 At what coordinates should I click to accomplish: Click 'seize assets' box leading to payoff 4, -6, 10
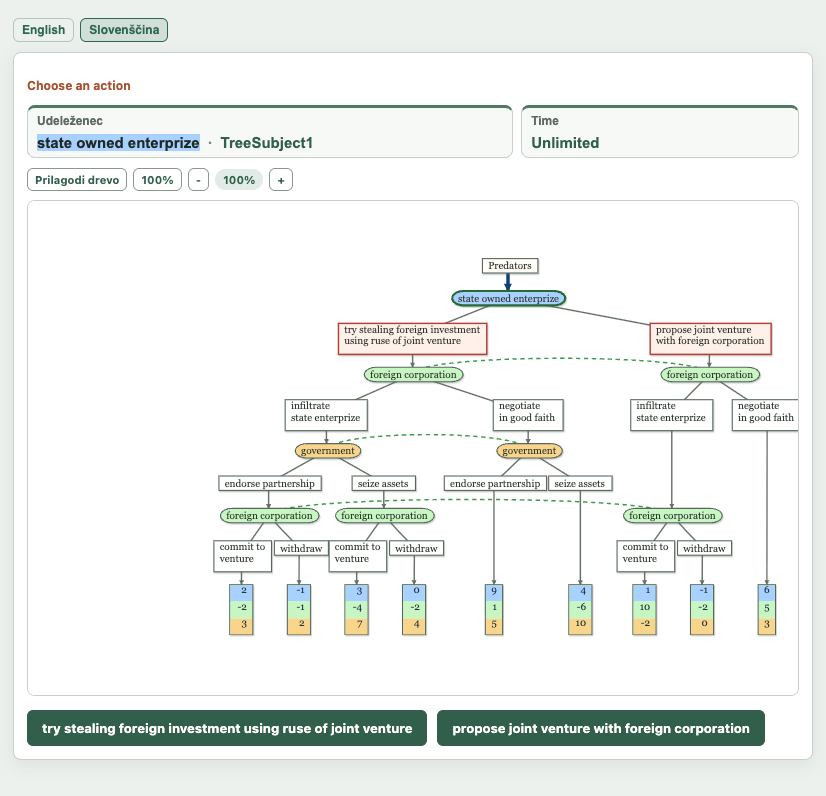tap(580, 483)
